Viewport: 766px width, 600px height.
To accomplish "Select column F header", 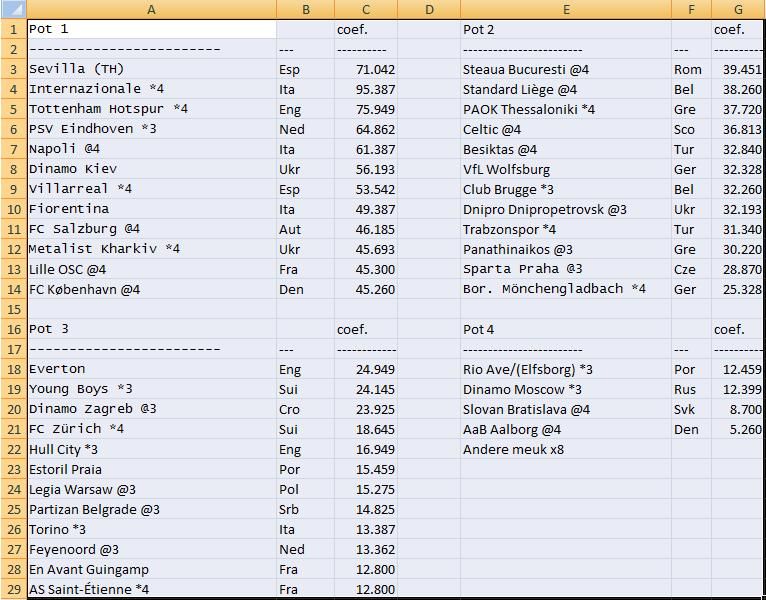I will (x=691, y=9).
